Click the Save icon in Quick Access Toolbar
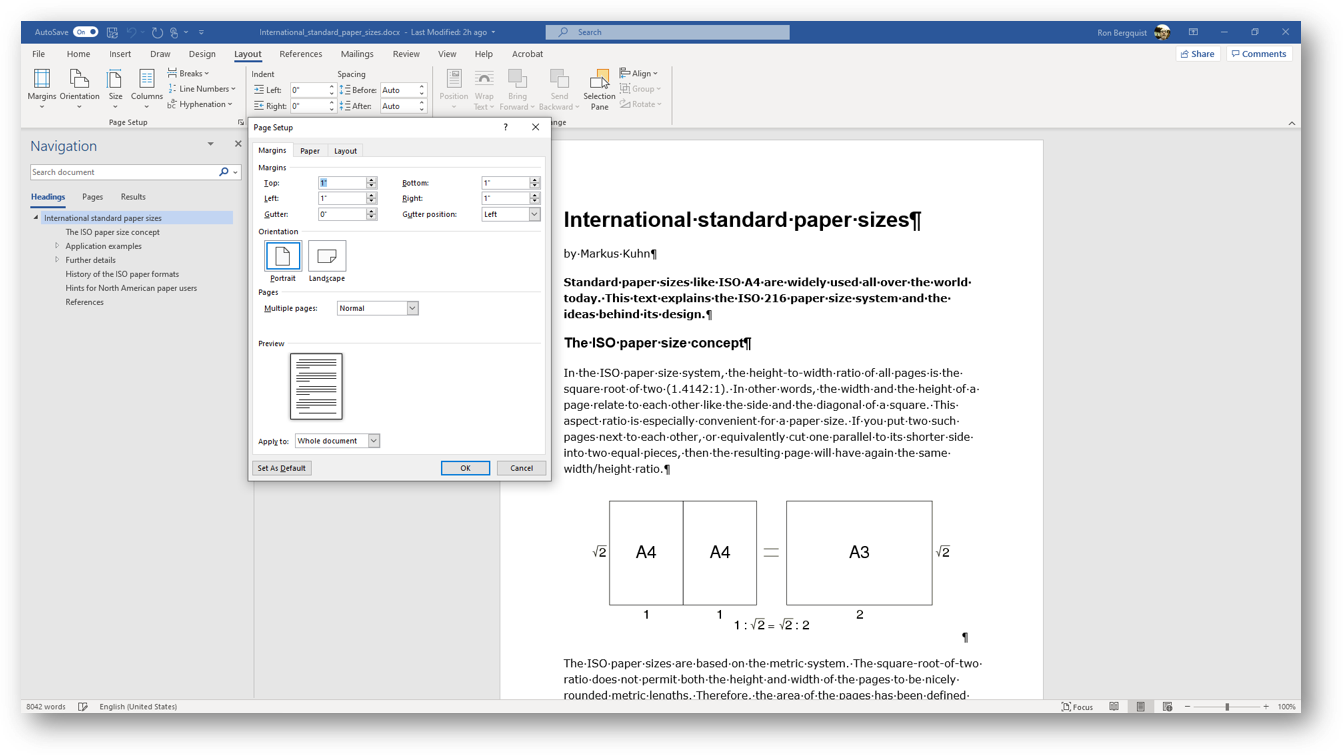This screenshot has width=1343, height=755. (112, 31)
